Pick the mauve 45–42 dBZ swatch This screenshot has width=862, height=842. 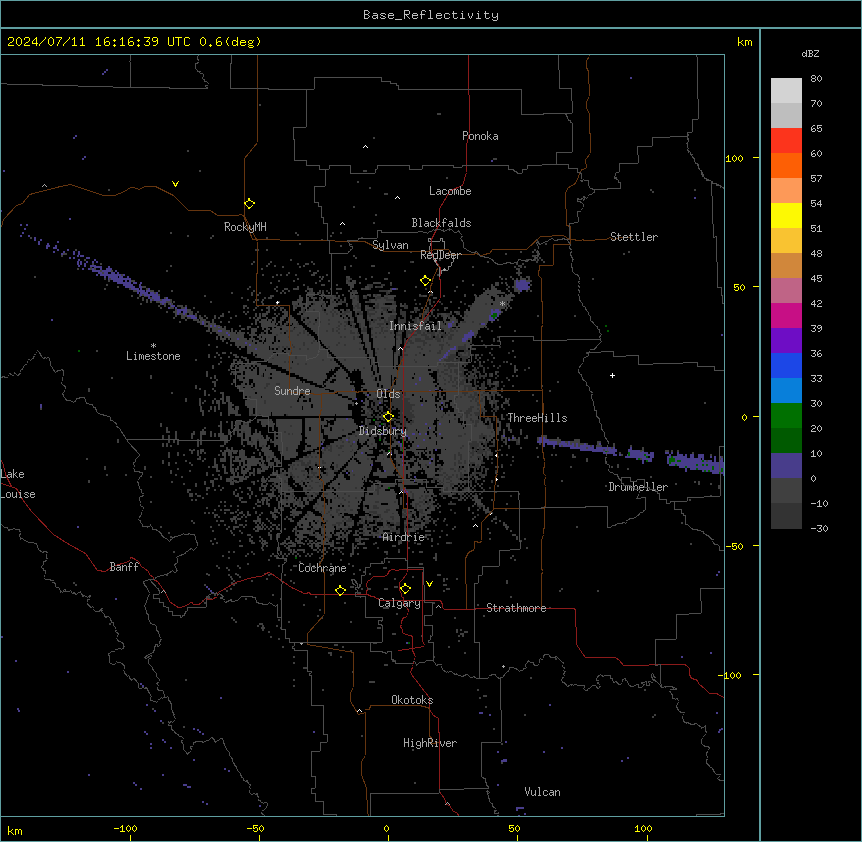pyautogui.click(x=786, y=290)
